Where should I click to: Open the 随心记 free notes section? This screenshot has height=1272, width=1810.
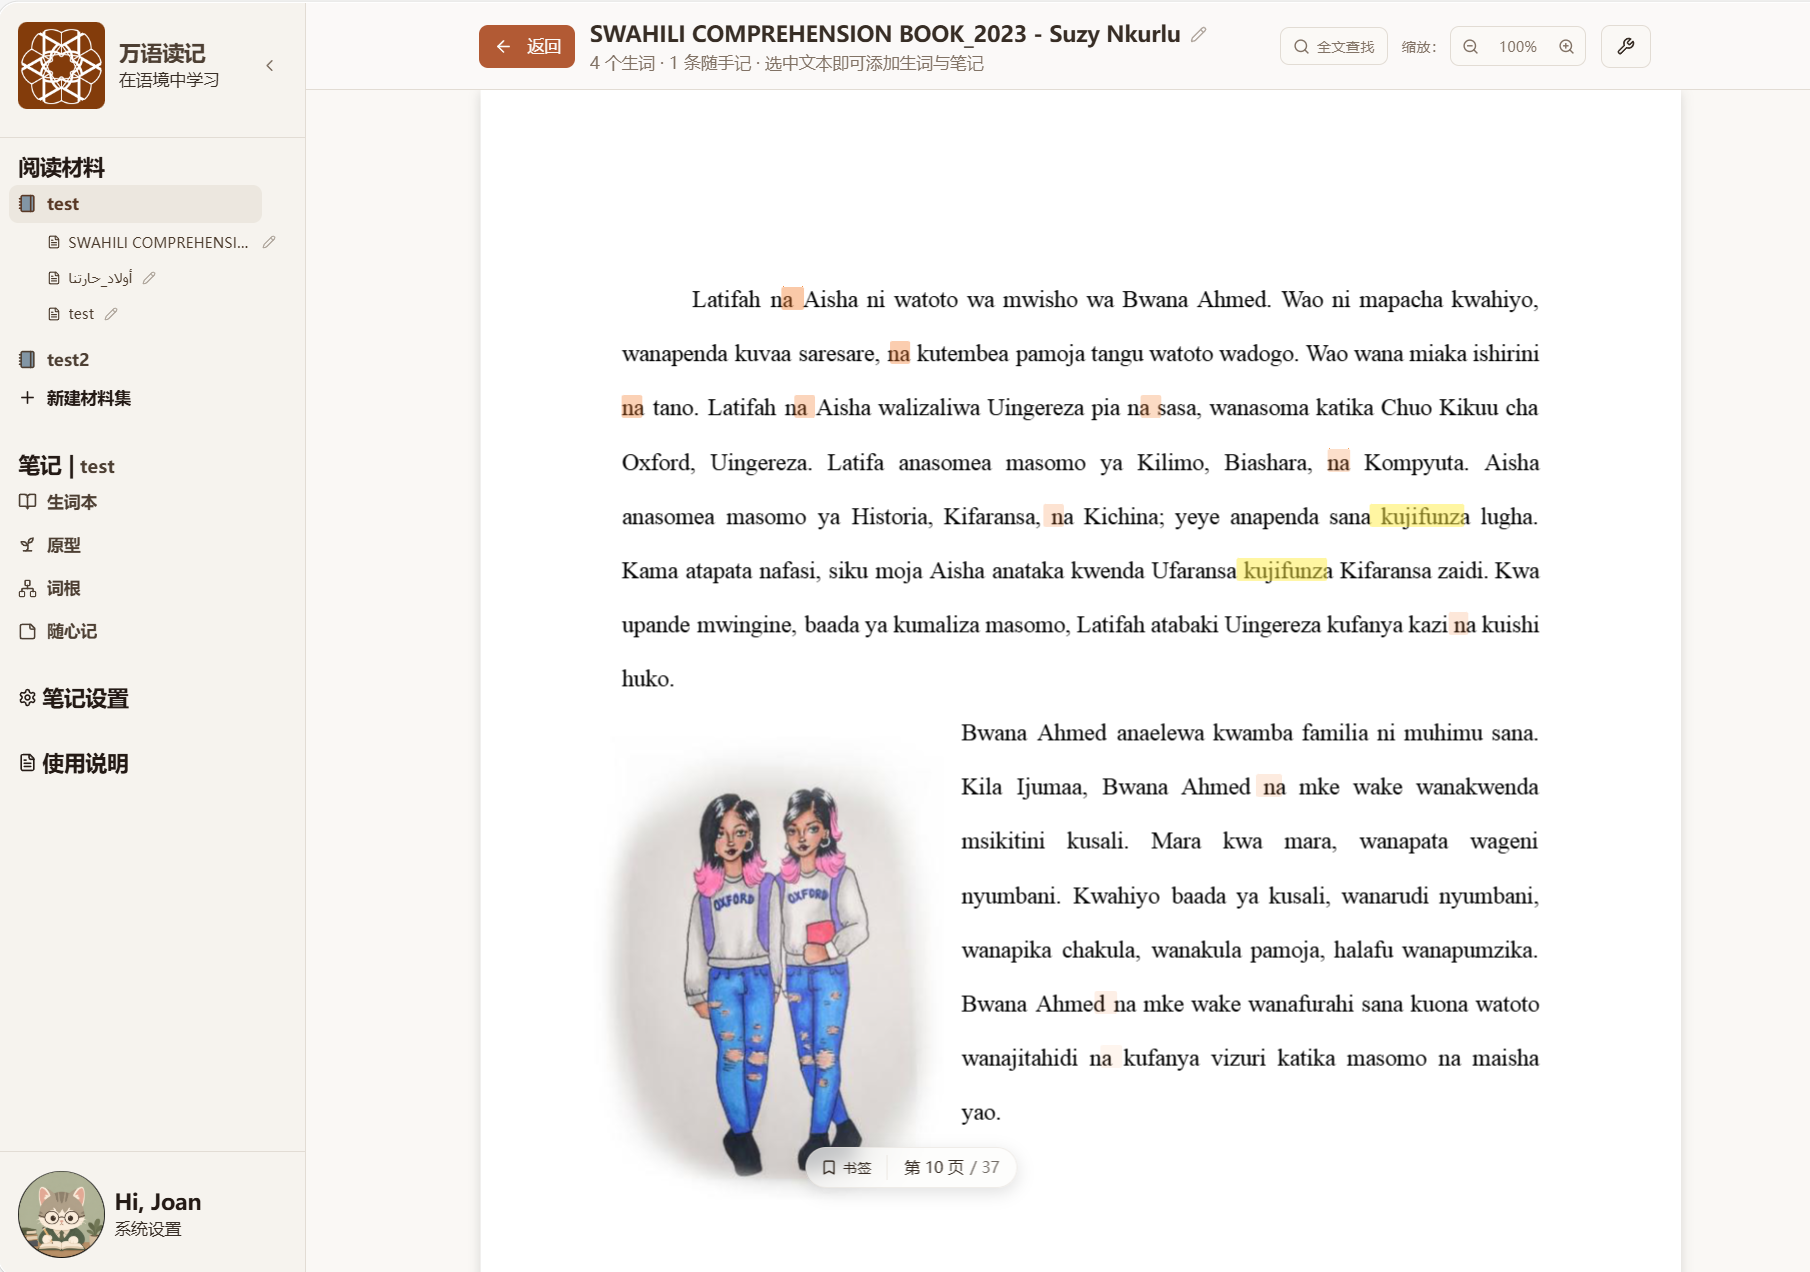coord(58,631)
